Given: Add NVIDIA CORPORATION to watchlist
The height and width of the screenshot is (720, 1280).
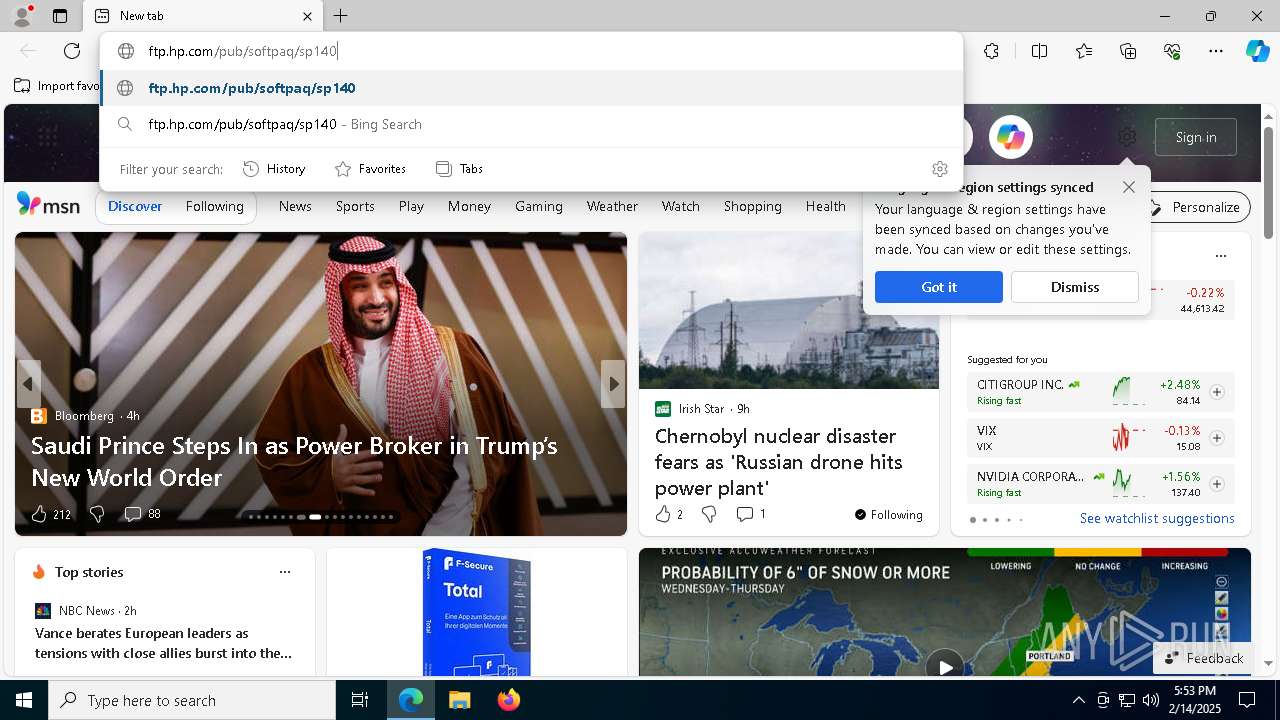Looking at the screenshot, I should [x=1217, y=484].
